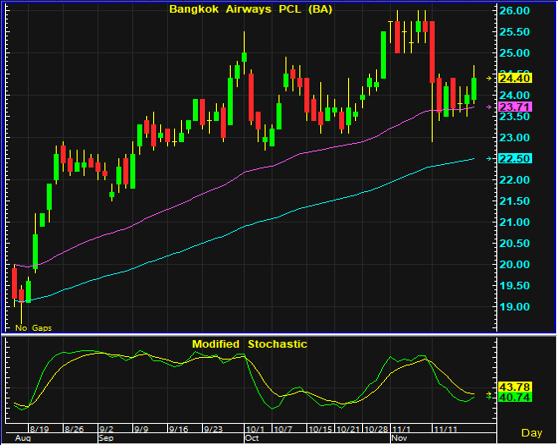Click the Nov month label
The width and height of the screenshot is (558, 445).
tap(399, 438)
